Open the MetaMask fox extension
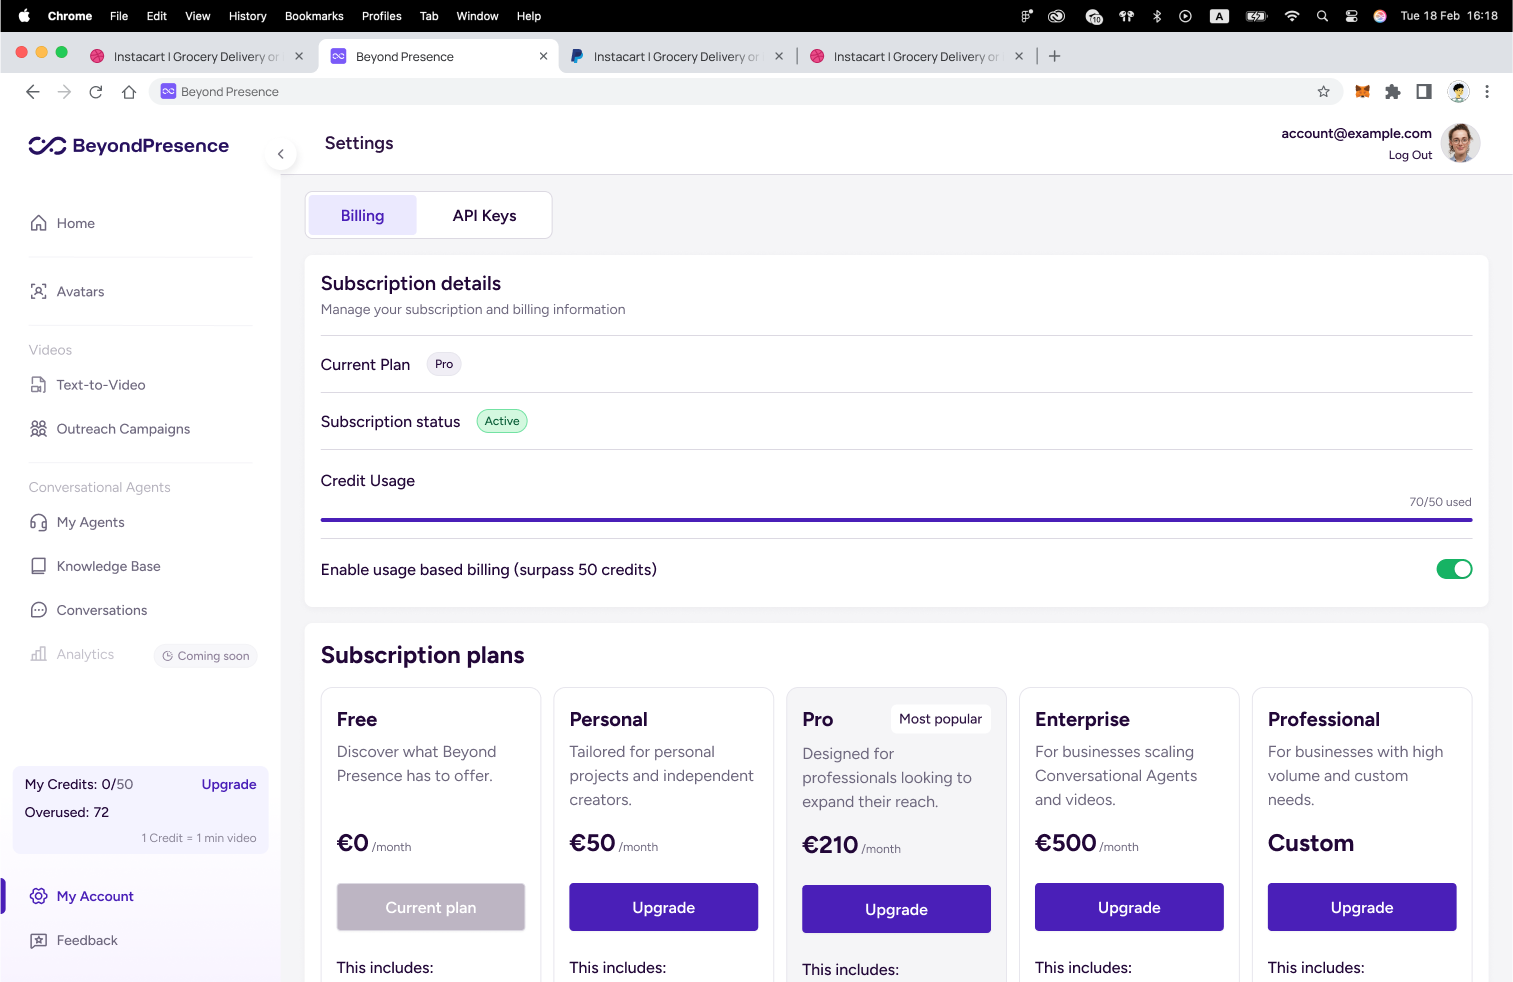This screenshot has height=982, width=1513. coord(1362,92)
